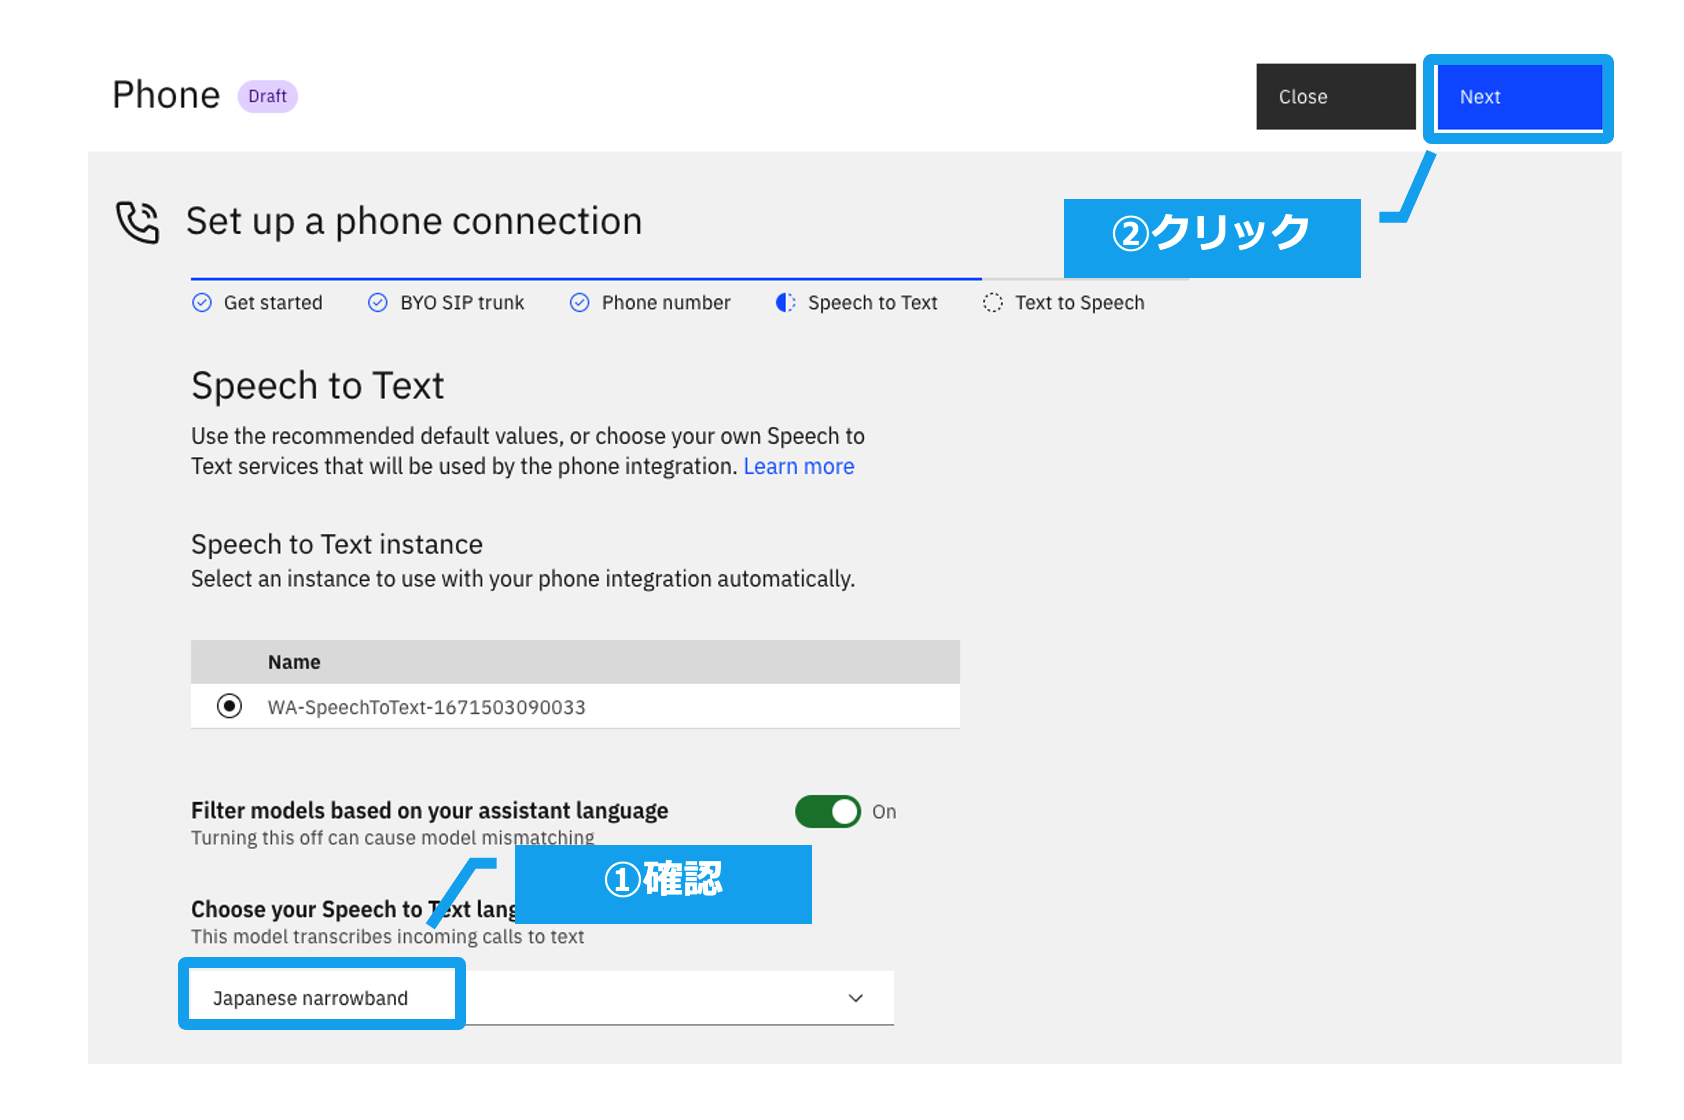Go to the BYO SIP trunk step
Viewport: 1684px width, 1120px height.
446,303
